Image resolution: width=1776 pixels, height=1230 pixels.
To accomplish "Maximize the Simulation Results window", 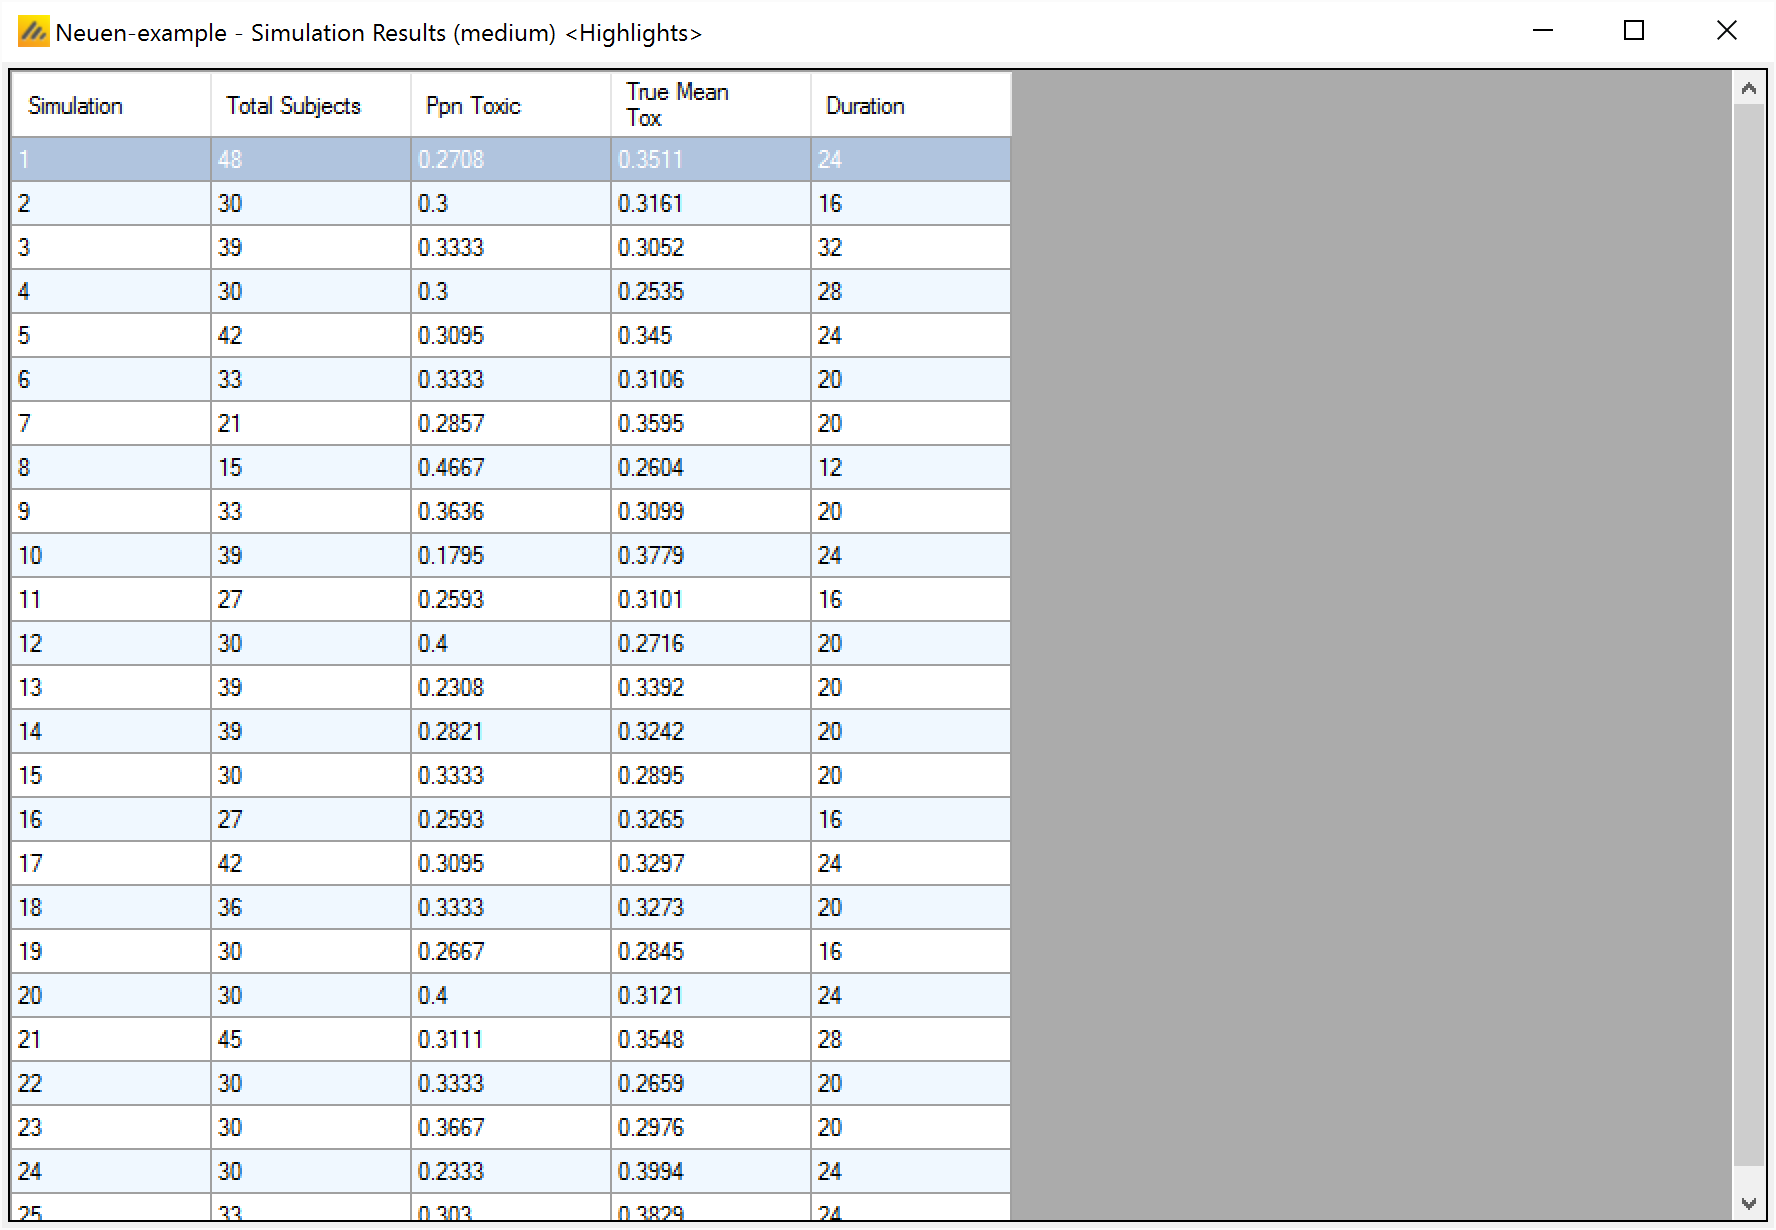I will click(1634, 31).
